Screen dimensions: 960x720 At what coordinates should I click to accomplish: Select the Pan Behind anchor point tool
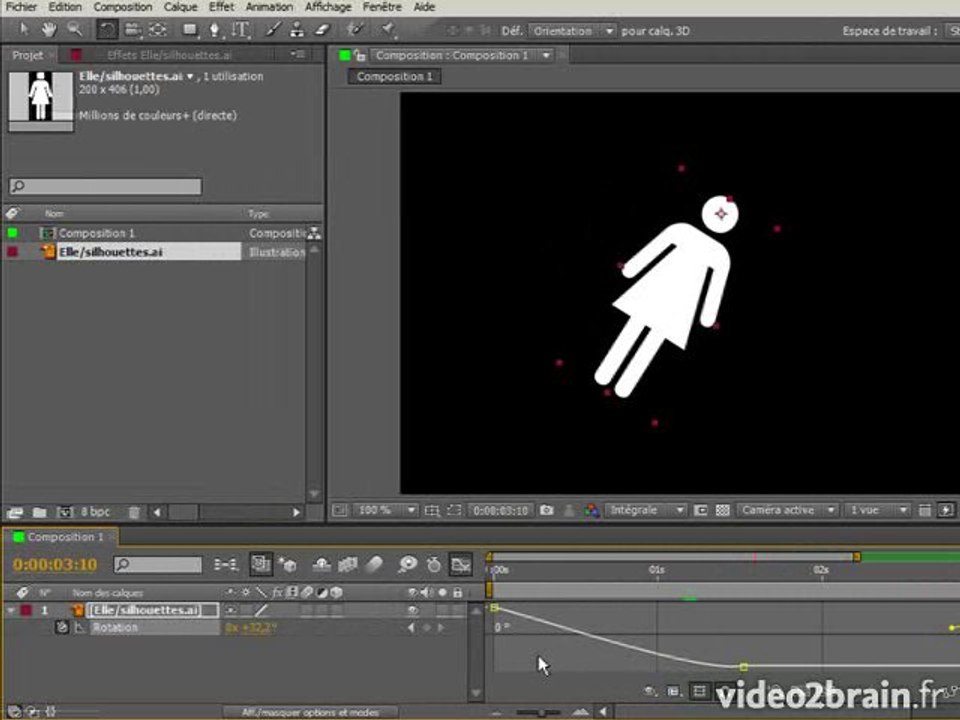[158, 29]
